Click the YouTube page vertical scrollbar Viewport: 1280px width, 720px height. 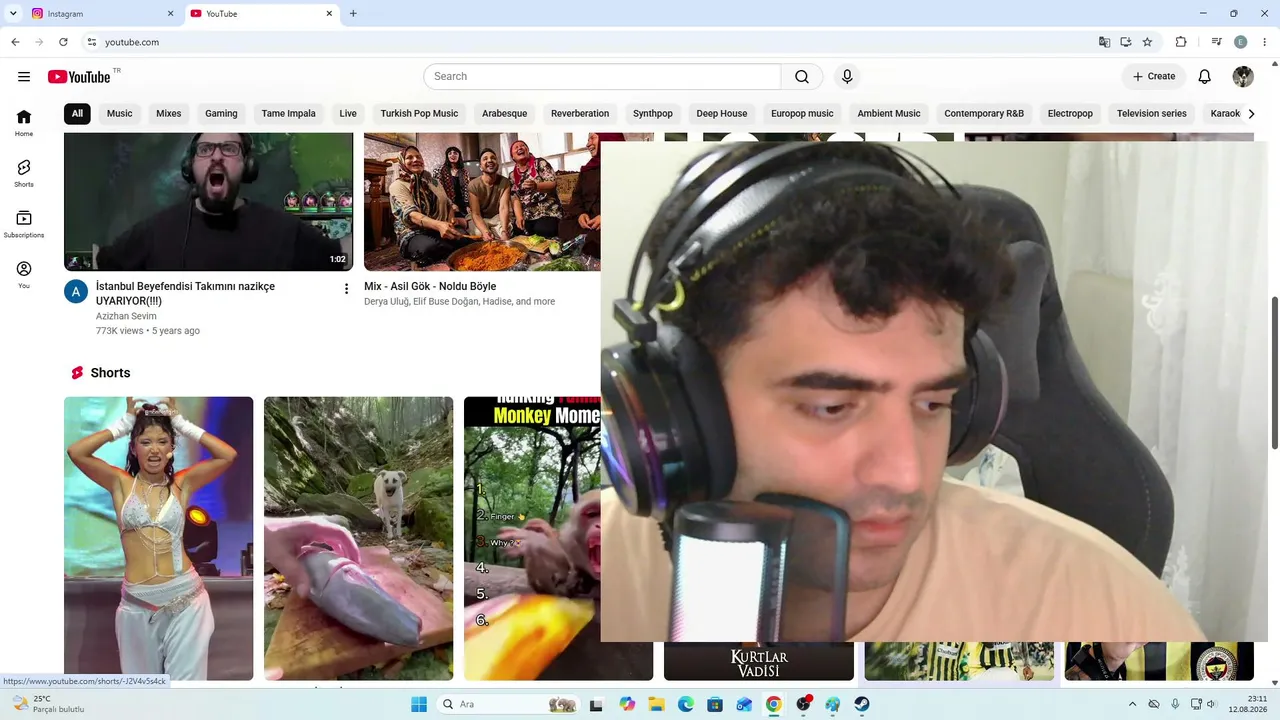[x=1274, y=372]
